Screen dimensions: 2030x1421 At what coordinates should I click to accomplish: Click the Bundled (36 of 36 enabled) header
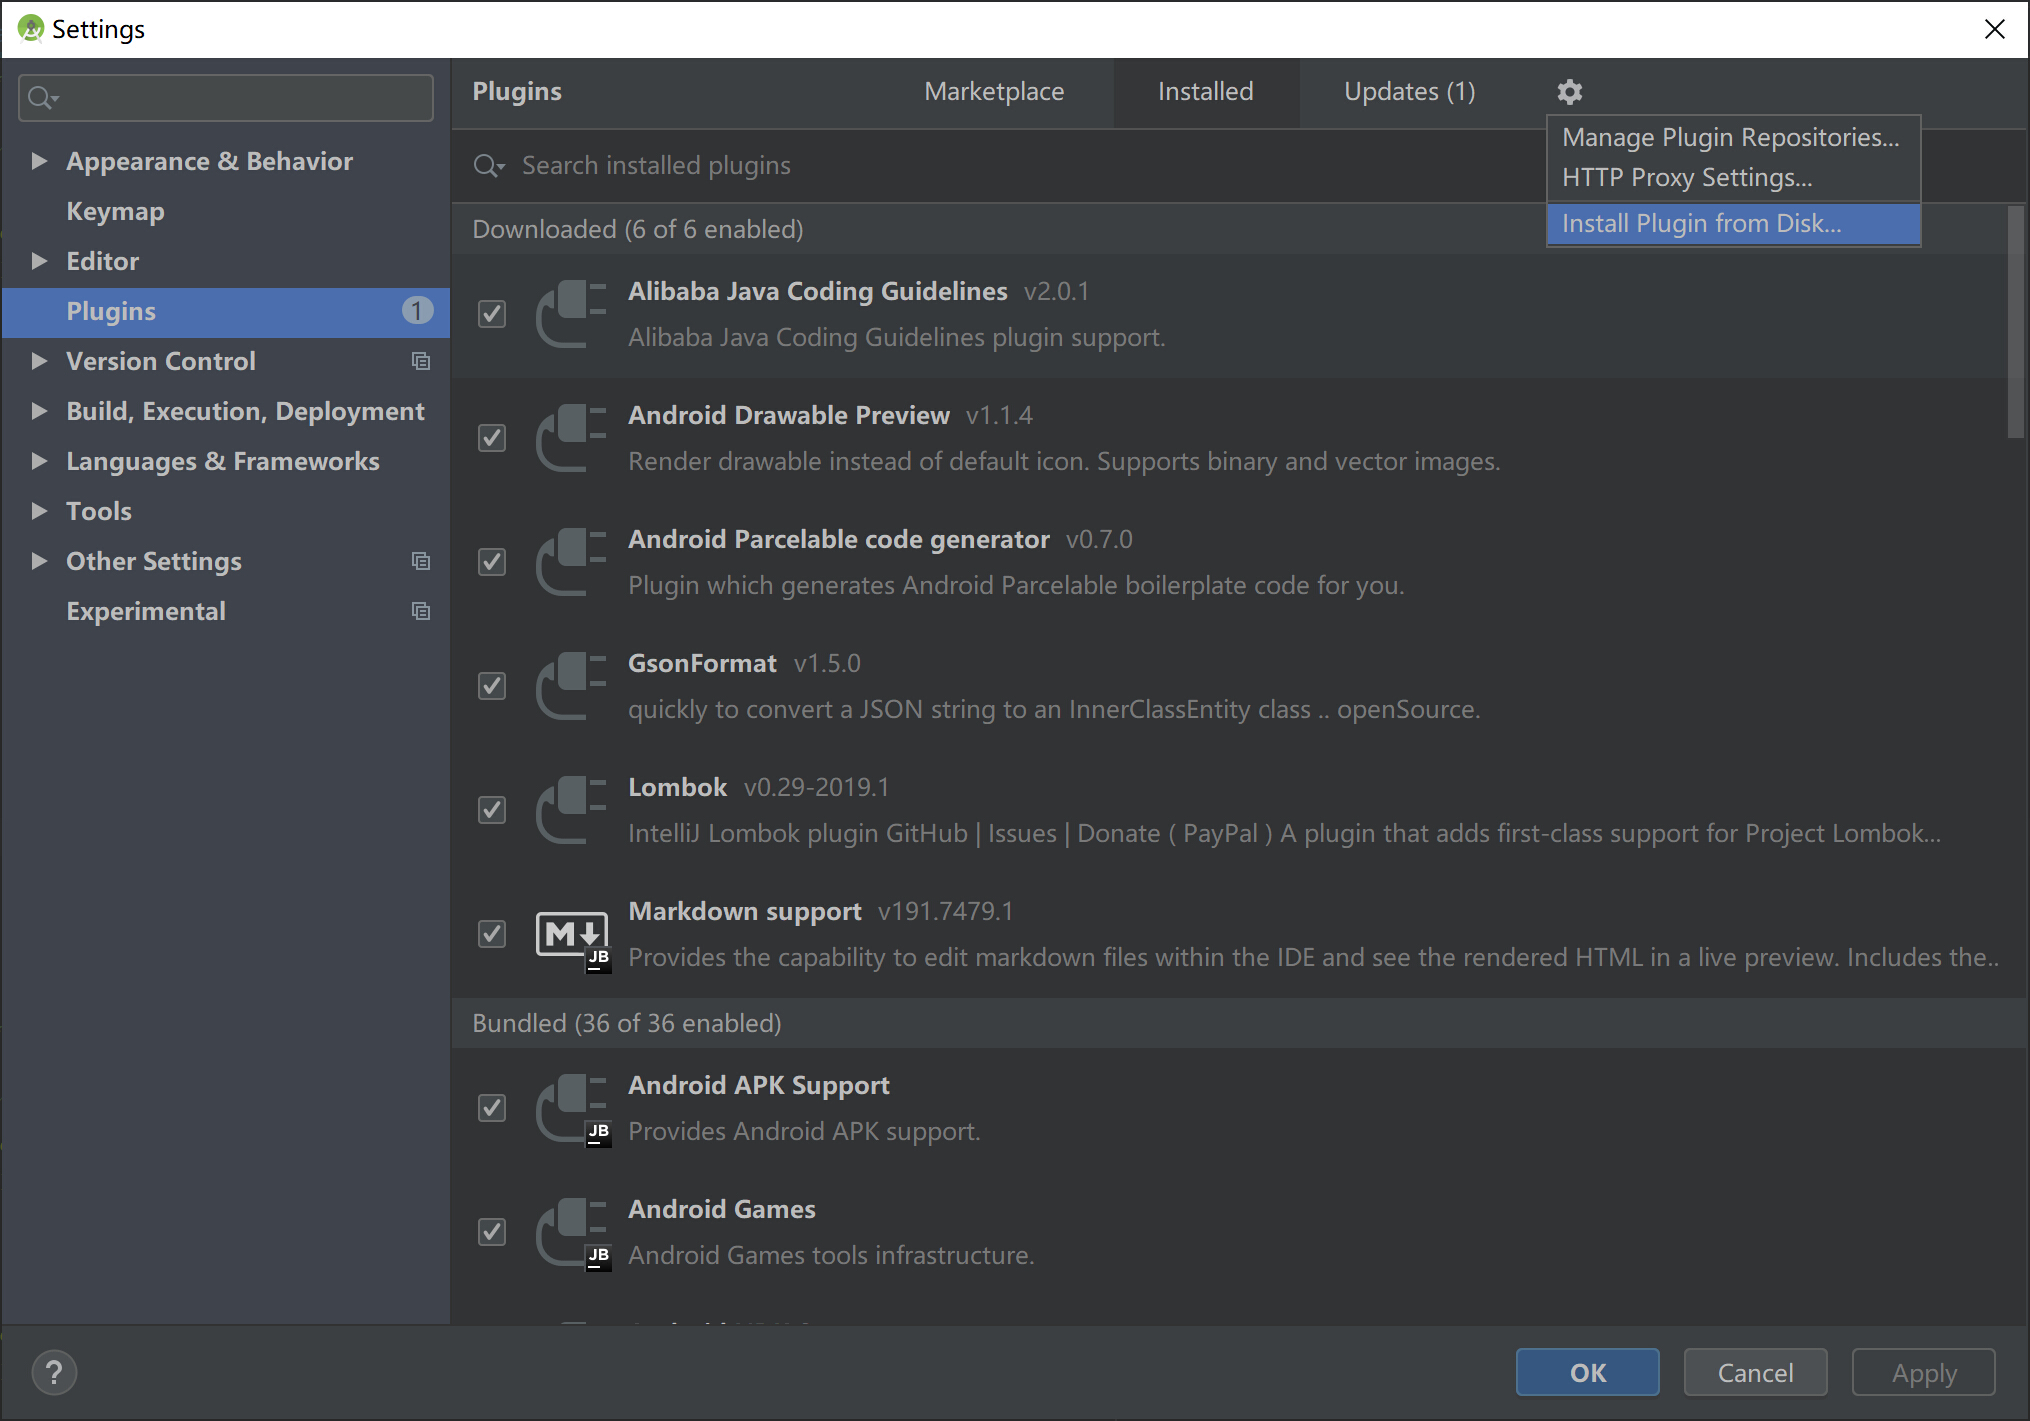(x=627, y=1024)
